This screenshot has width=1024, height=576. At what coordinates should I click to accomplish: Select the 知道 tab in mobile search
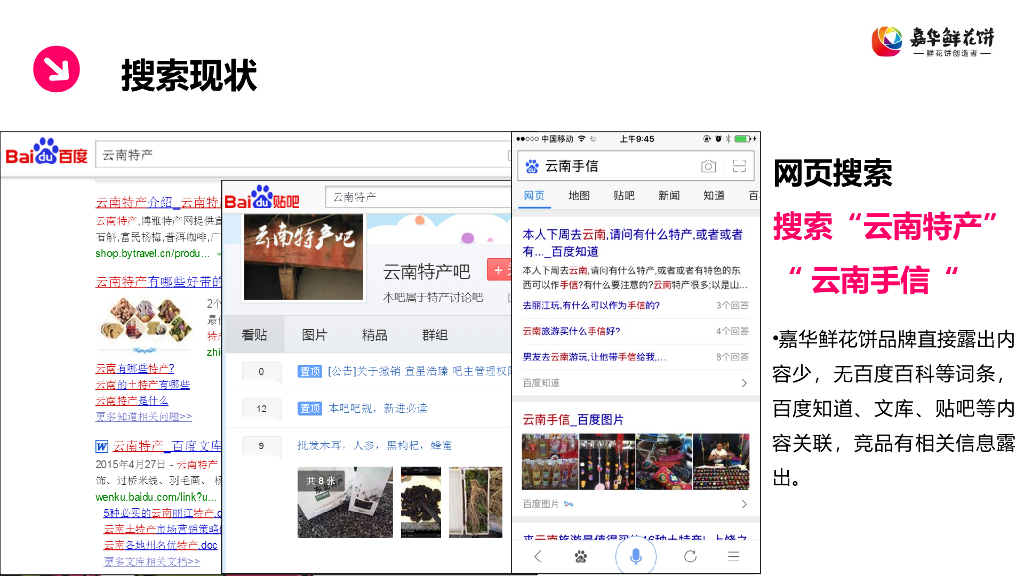pos(714,195)
